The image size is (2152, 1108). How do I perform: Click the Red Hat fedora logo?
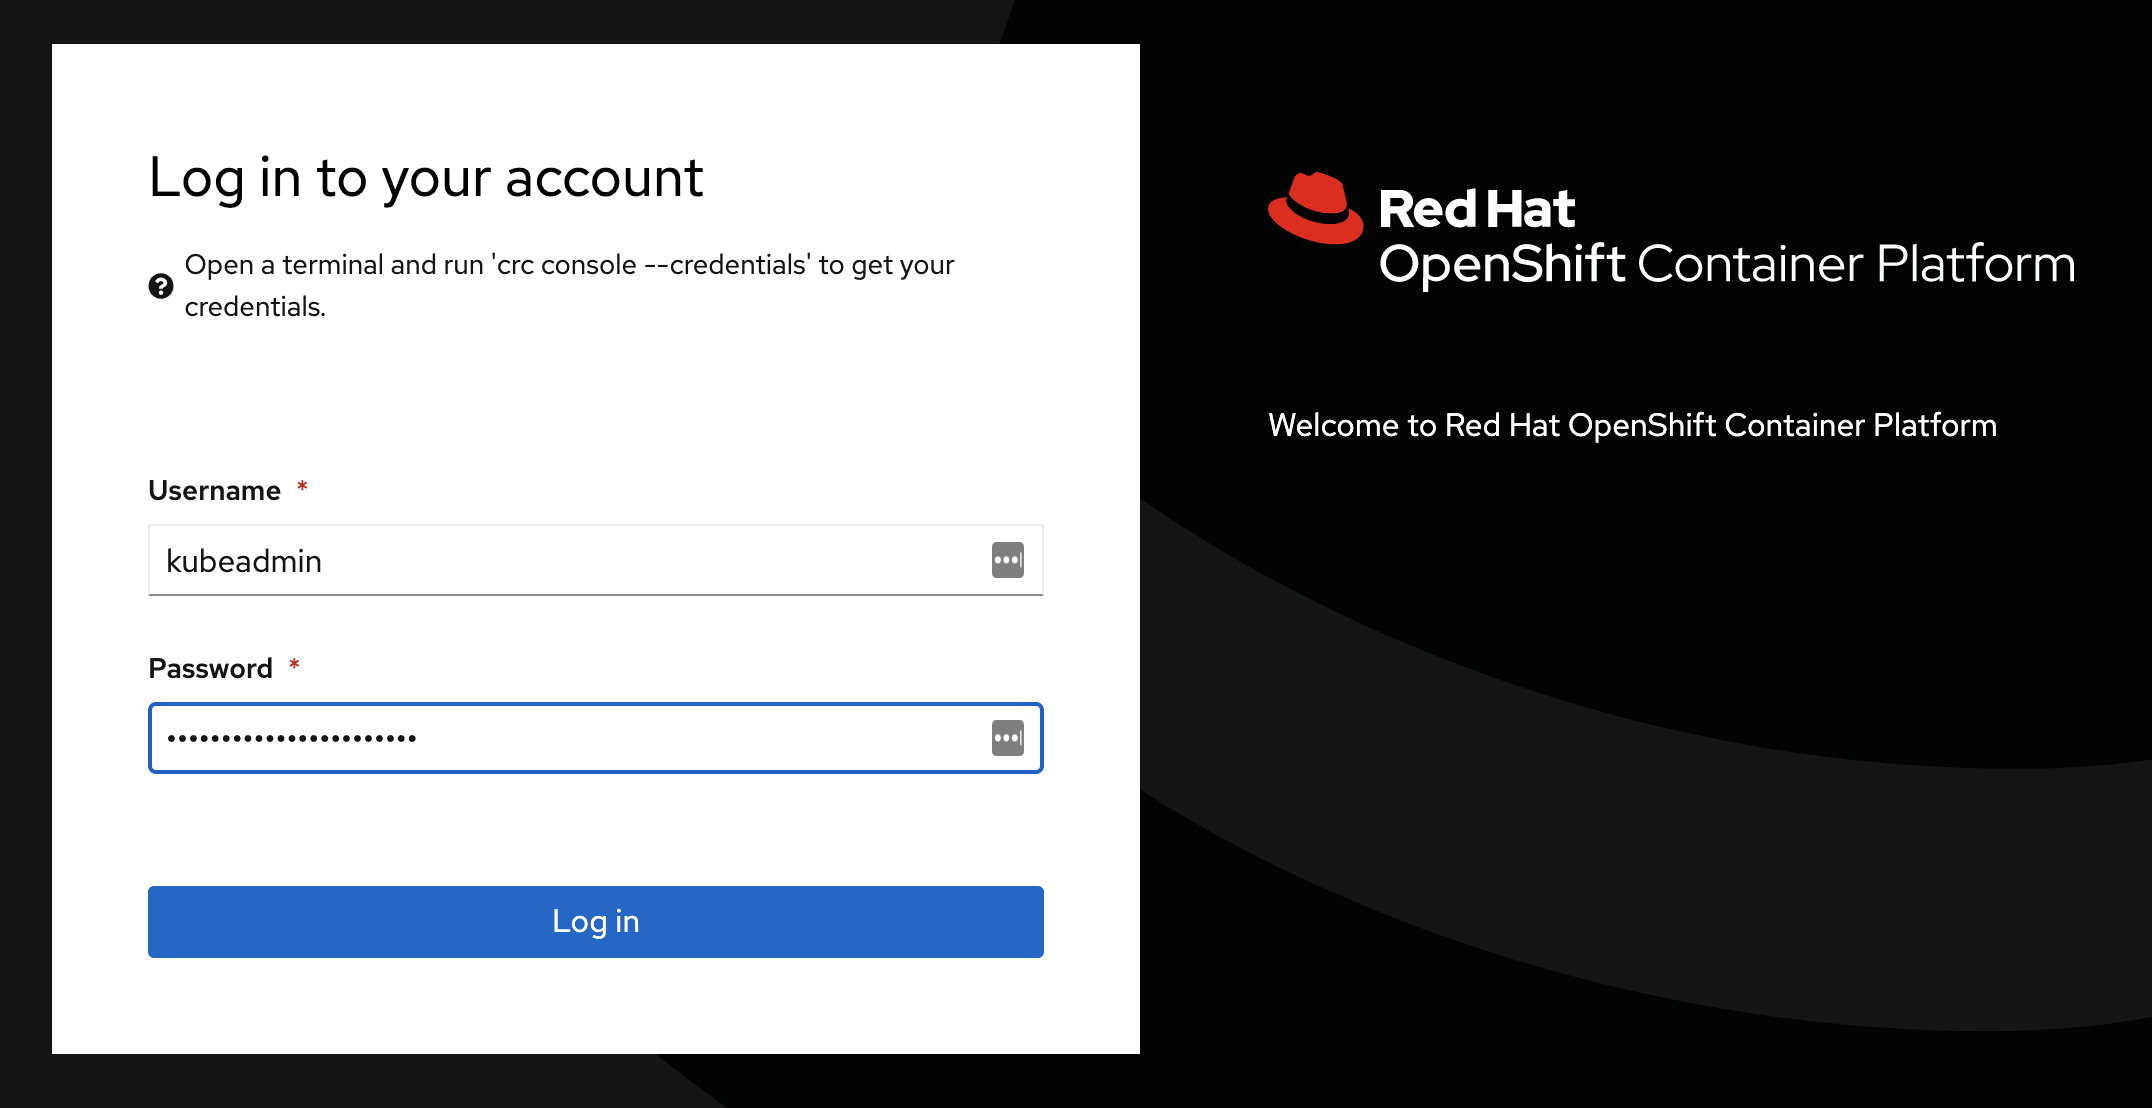point(1313,206)
